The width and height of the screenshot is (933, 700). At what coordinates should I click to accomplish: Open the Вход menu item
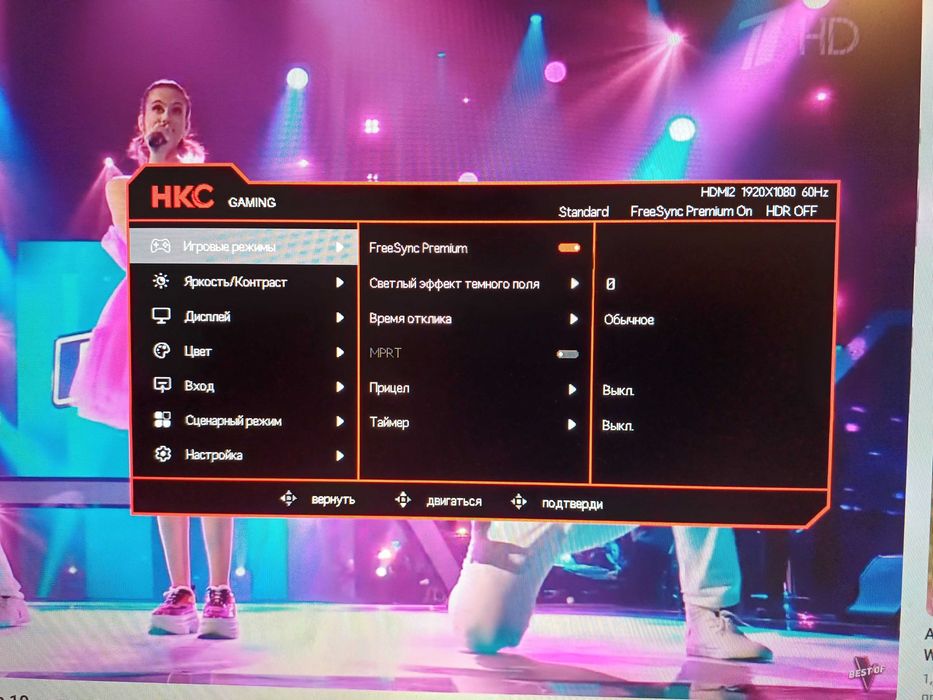[244, 386]
